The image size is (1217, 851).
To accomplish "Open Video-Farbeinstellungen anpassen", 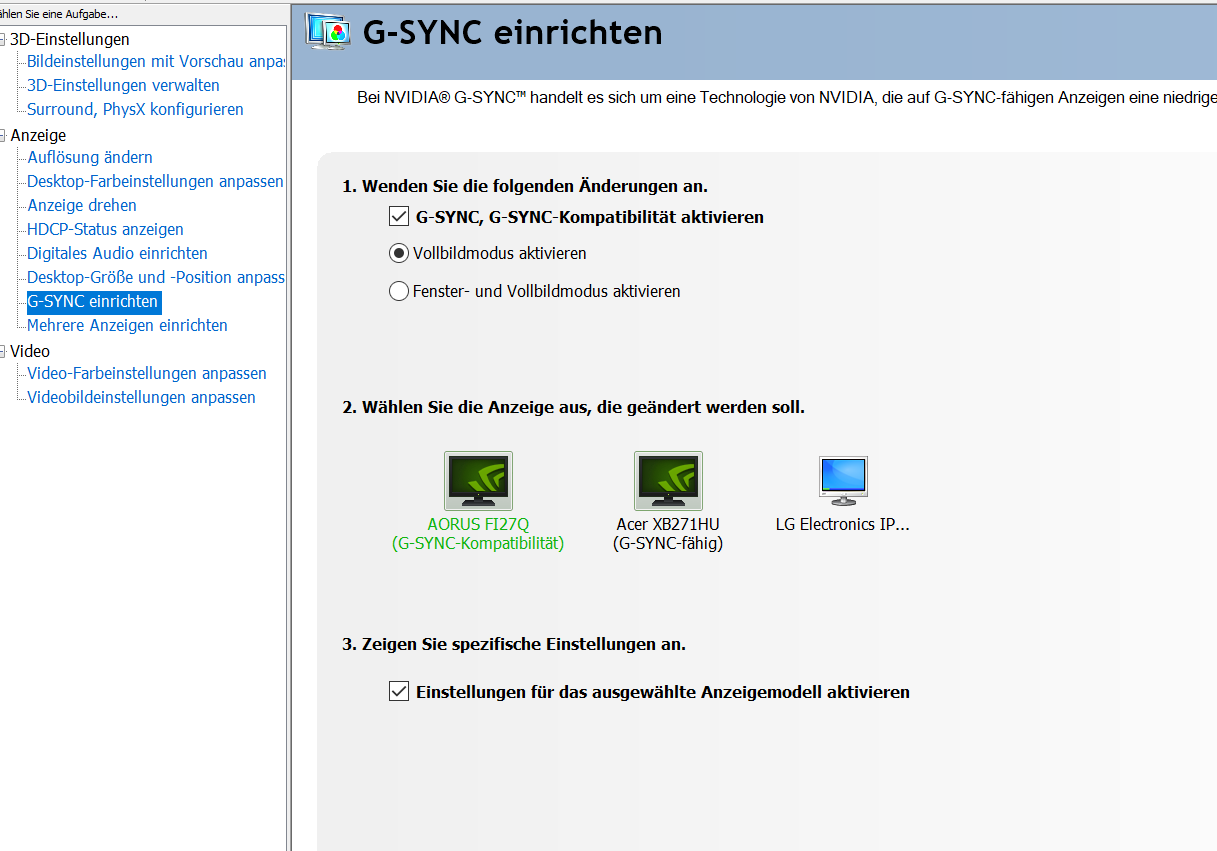I will coord(147,373).
